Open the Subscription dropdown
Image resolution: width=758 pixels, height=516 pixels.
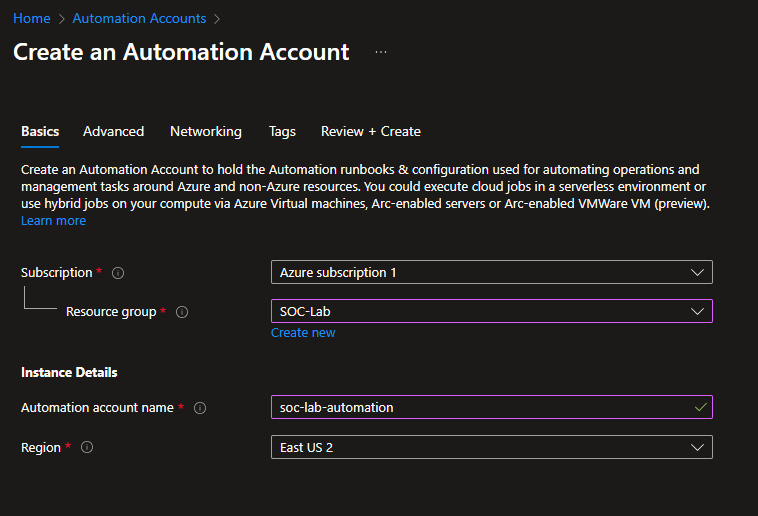click(491, 272)
